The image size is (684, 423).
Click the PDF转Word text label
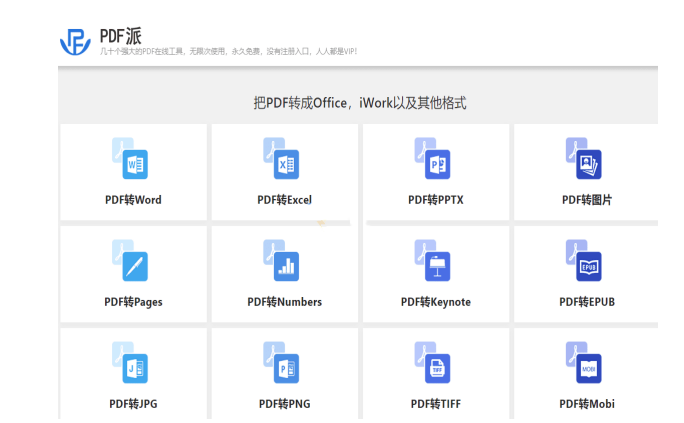click(133, 200)
